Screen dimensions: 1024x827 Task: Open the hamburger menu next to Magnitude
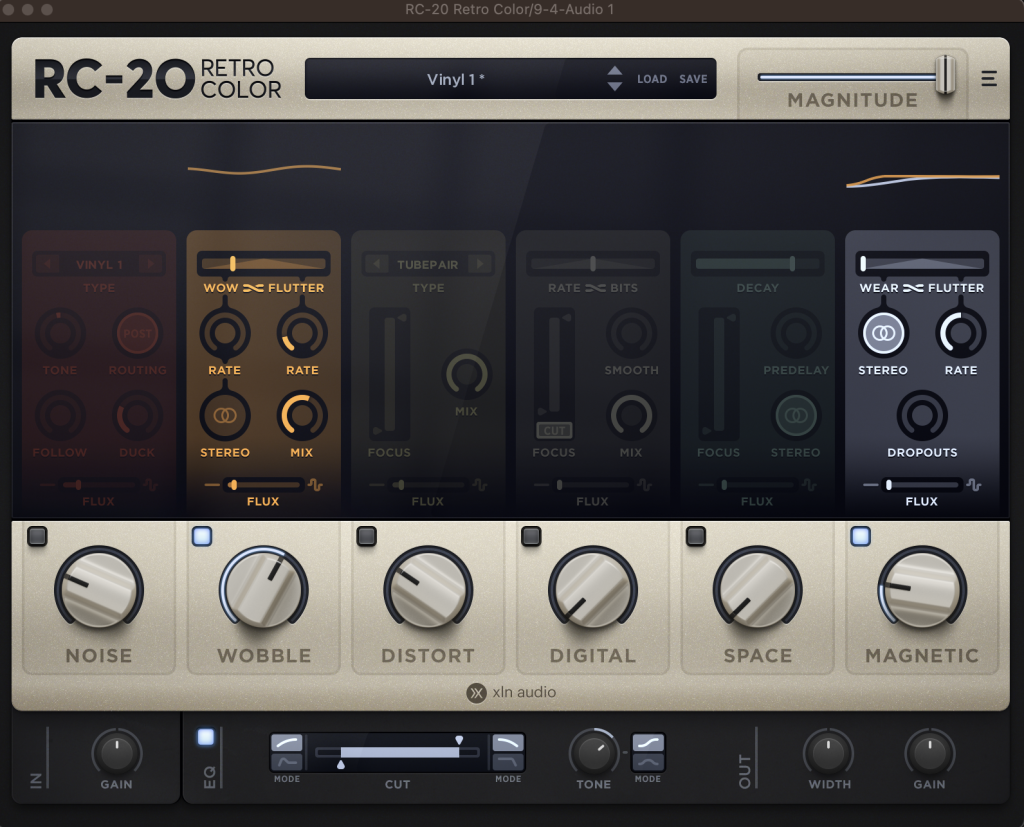tap(989, 79)
